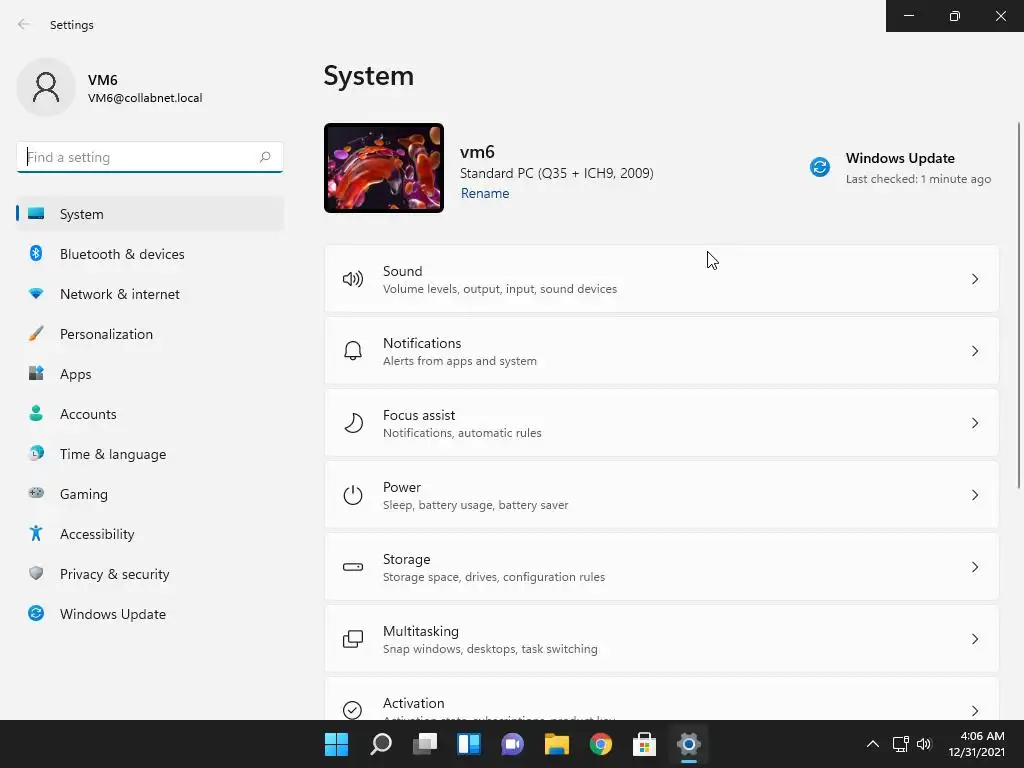The image size is (1024, 768).
Task: Click the vertical scrollbar in System pane
Action: (x=1019, y=305)
